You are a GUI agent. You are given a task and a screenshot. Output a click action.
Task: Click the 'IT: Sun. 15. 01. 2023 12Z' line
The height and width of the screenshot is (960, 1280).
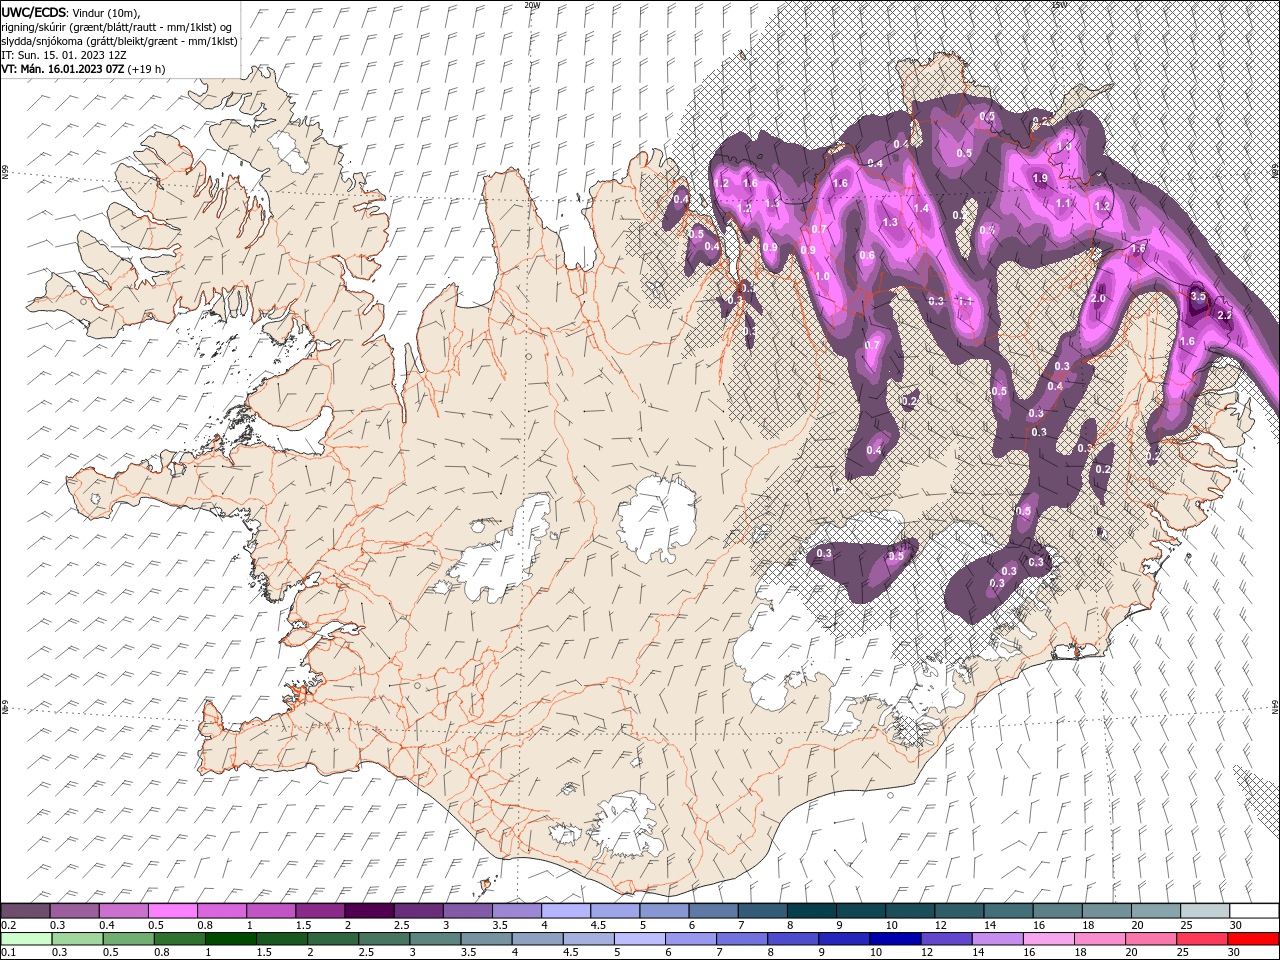(63, 55)
